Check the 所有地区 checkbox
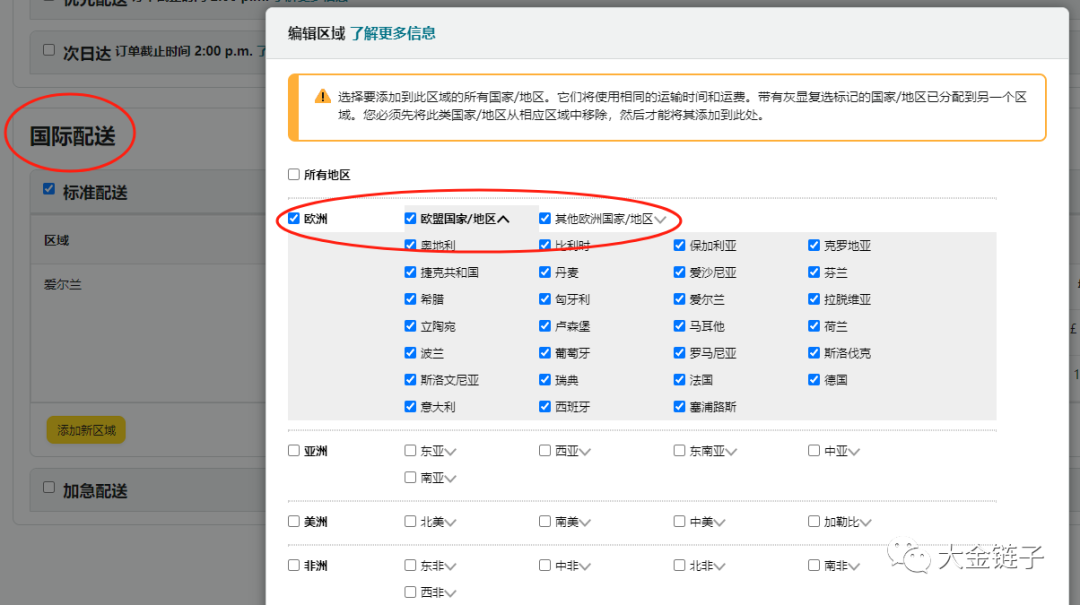 [x=293, y=173]
